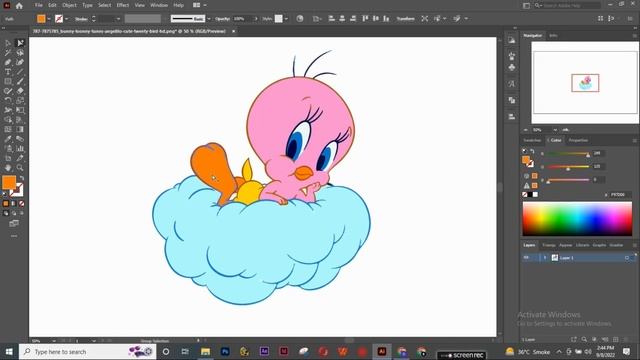Enable Draw Normal mode
Viewport: 640px width, 360px height.
click(6, 213)
